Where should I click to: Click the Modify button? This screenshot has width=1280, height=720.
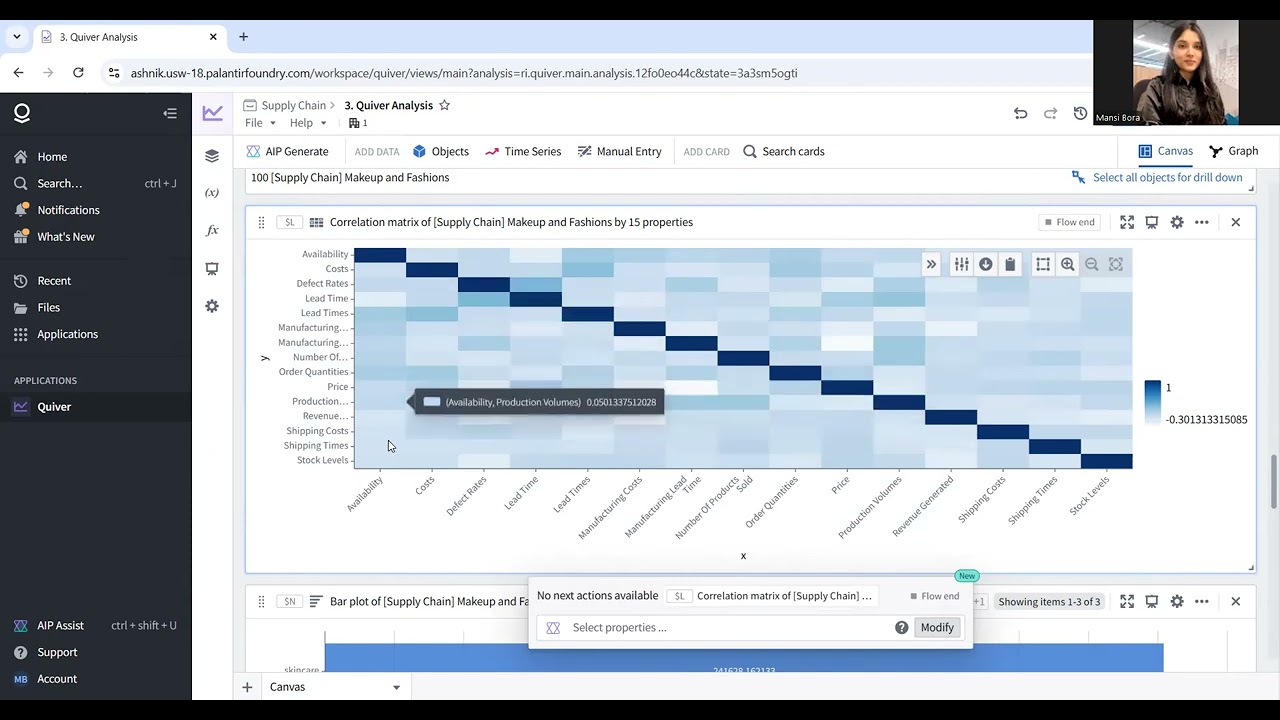[937, 628]
